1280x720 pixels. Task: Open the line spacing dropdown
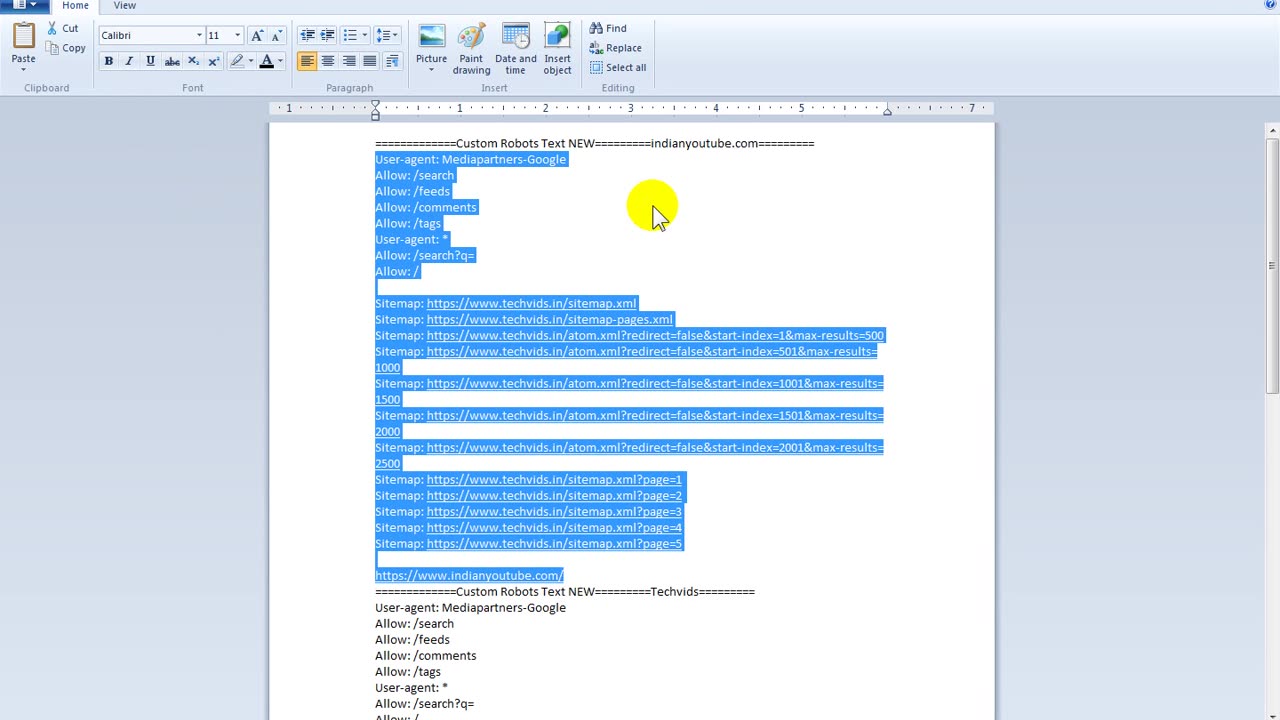point(386,35)
